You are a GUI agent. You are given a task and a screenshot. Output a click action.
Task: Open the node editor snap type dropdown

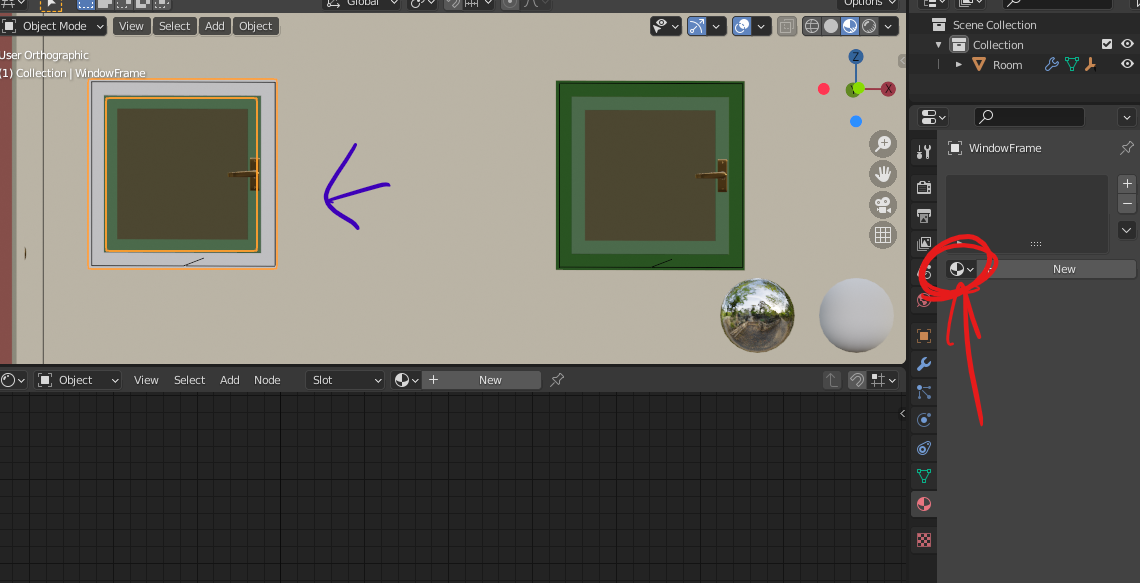[883, 380]
